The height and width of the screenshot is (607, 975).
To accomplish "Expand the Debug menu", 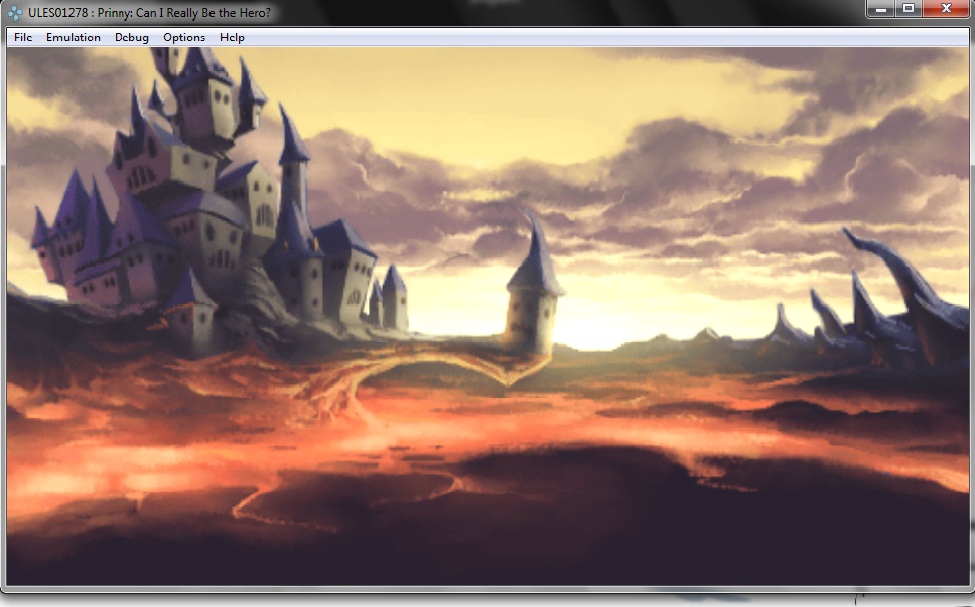I will coord(131,37).
